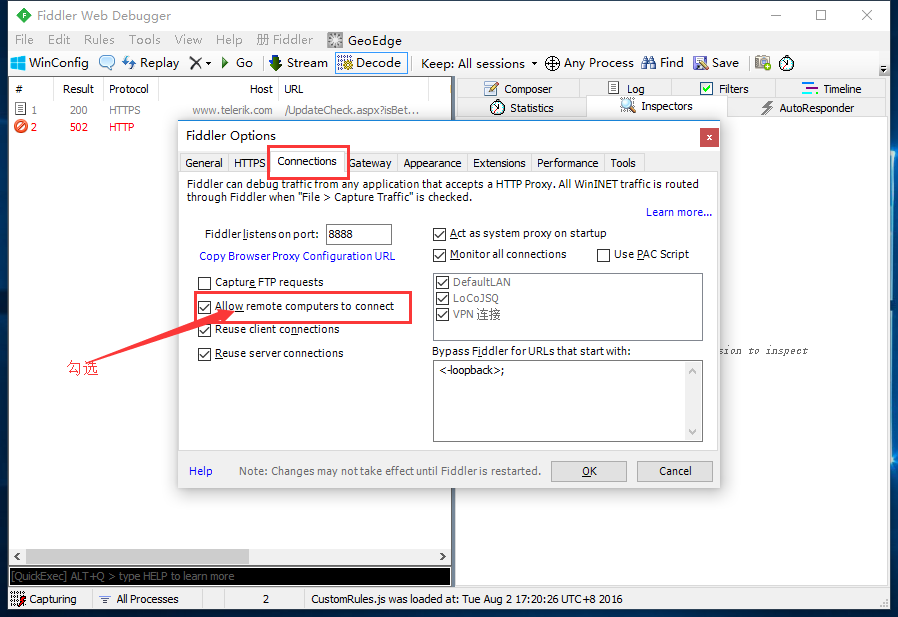Image resolution: width=898 pixels, height=617 pixels.
Task: Toggle Allow remote computers to connect
Action: [204, 307]
